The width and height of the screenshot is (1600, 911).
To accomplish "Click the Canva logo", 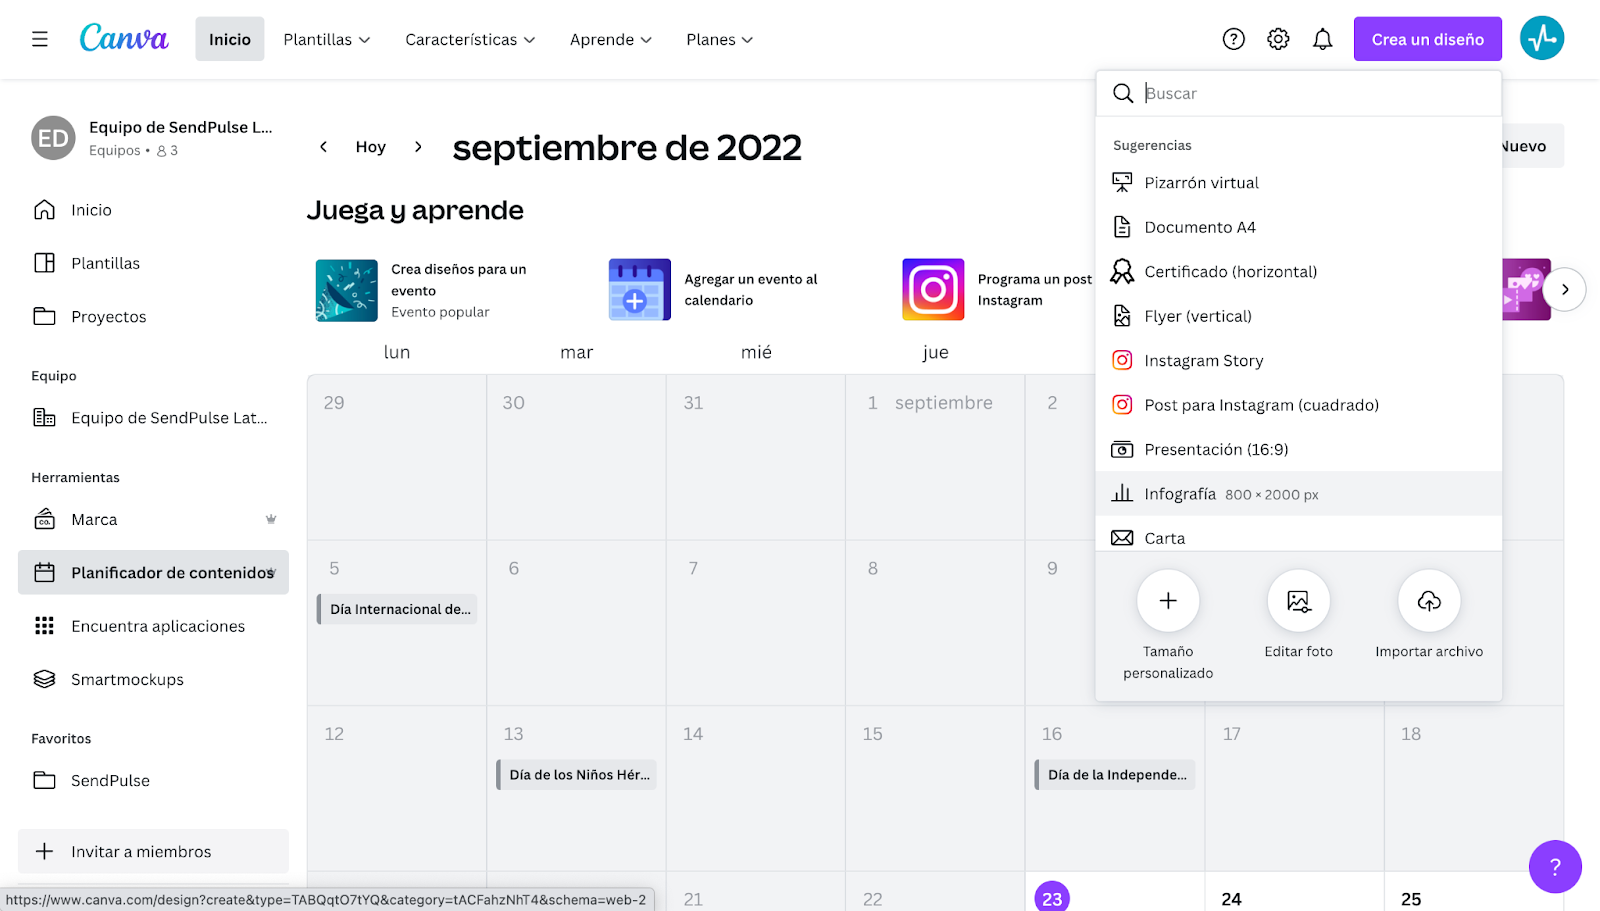I will tap(124, 39).
